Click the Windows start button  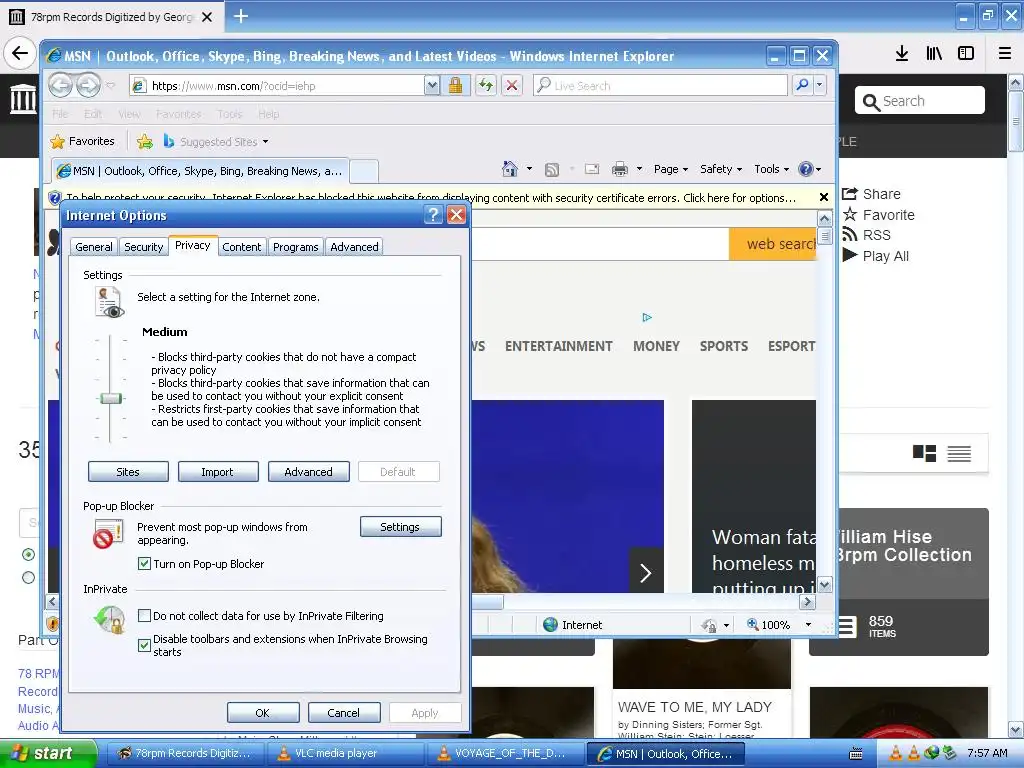[x=48, y=754]
